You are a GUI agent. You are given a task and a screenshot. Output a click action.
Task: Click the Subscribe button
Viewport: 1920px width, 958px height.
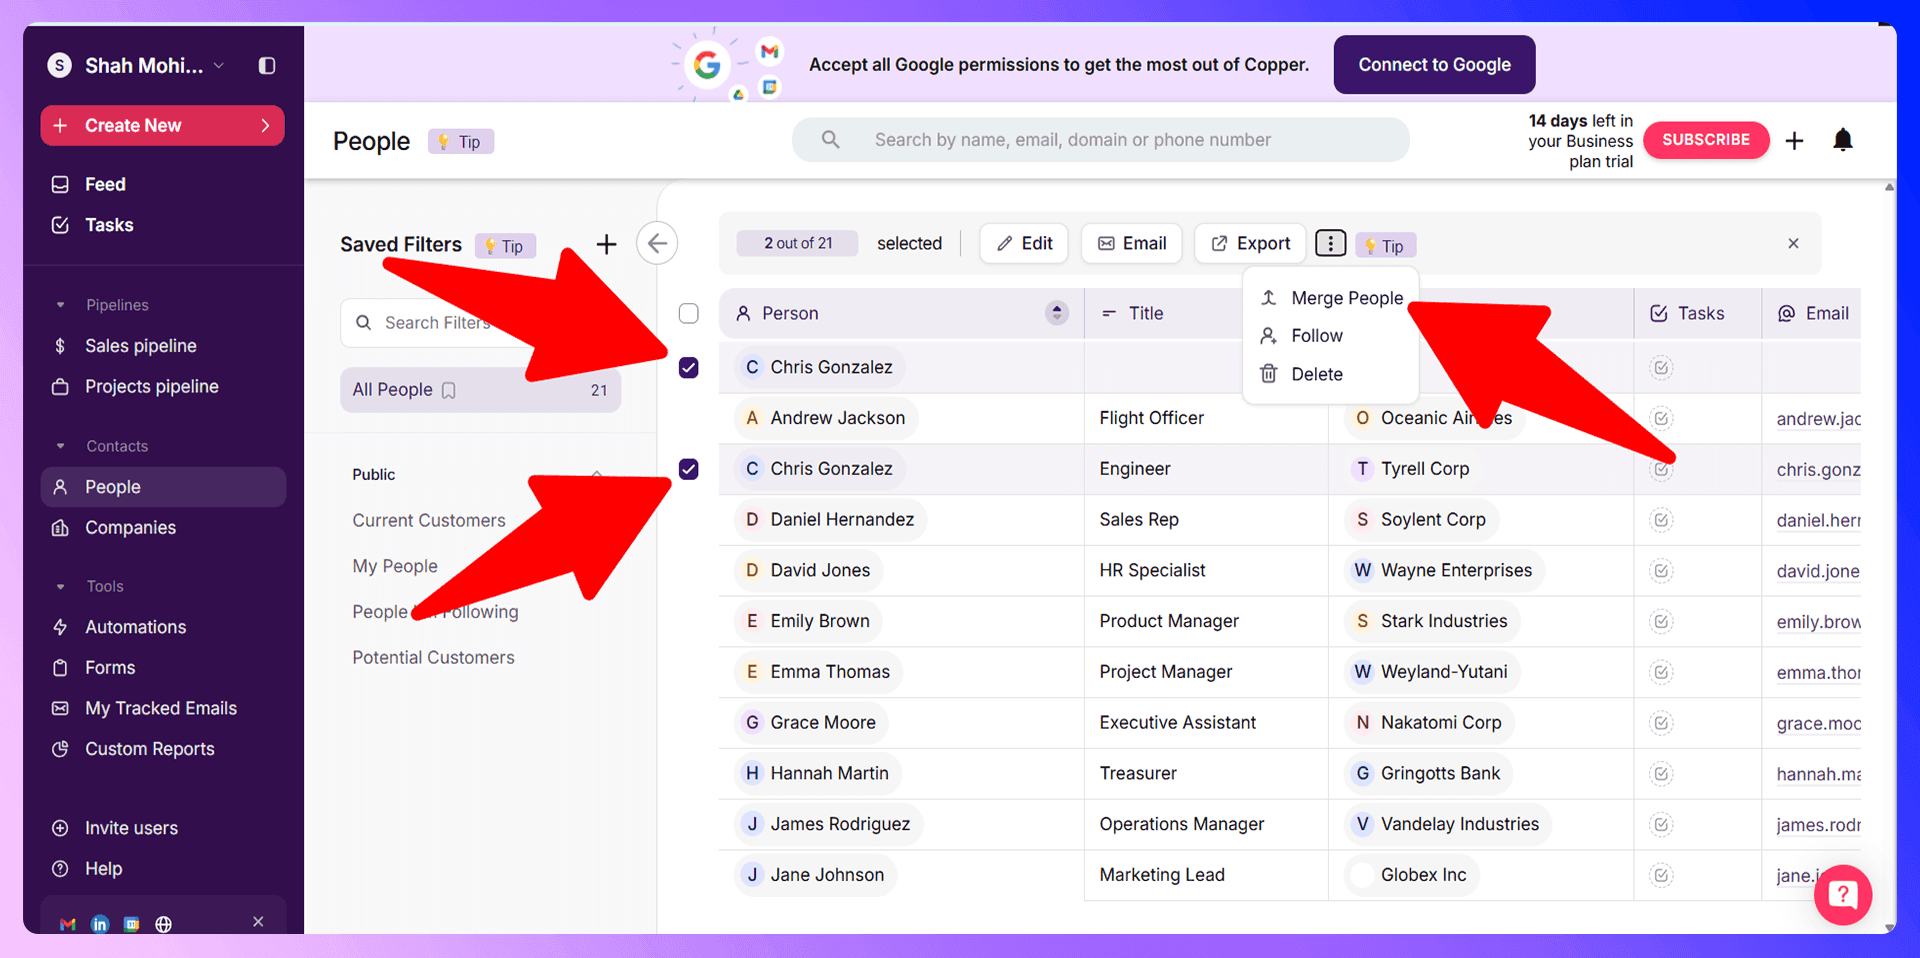coord(1706,140)
